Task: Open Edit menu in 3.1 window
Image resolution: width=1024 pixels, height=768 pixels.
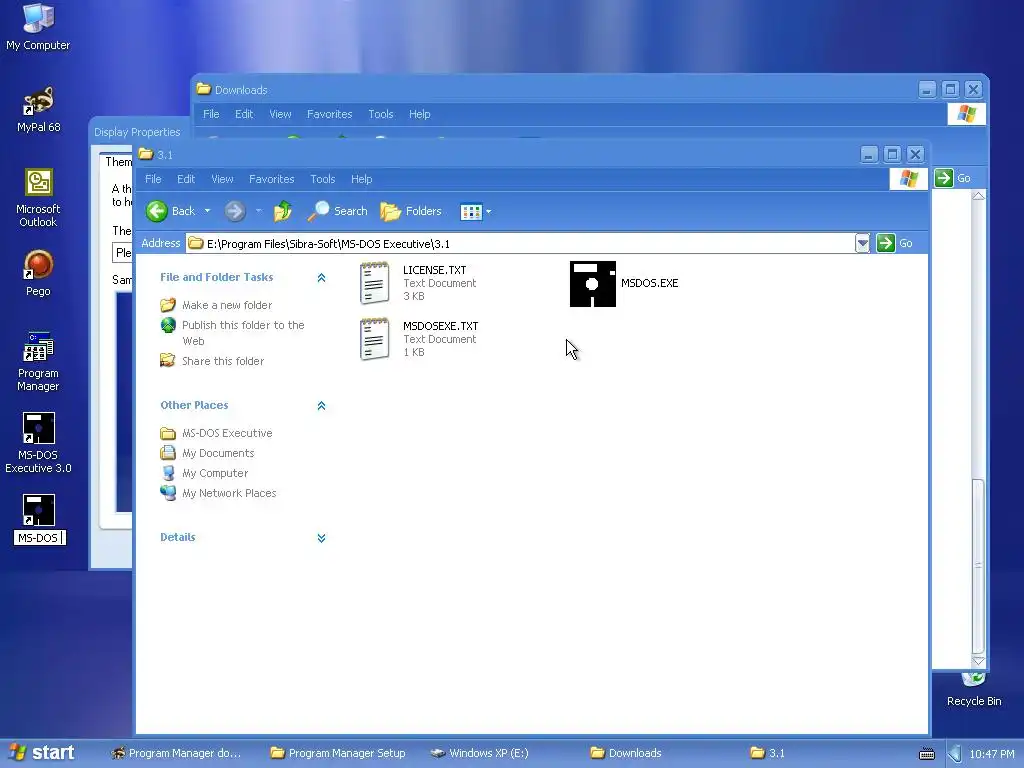Action: click(x=185, y=179)
